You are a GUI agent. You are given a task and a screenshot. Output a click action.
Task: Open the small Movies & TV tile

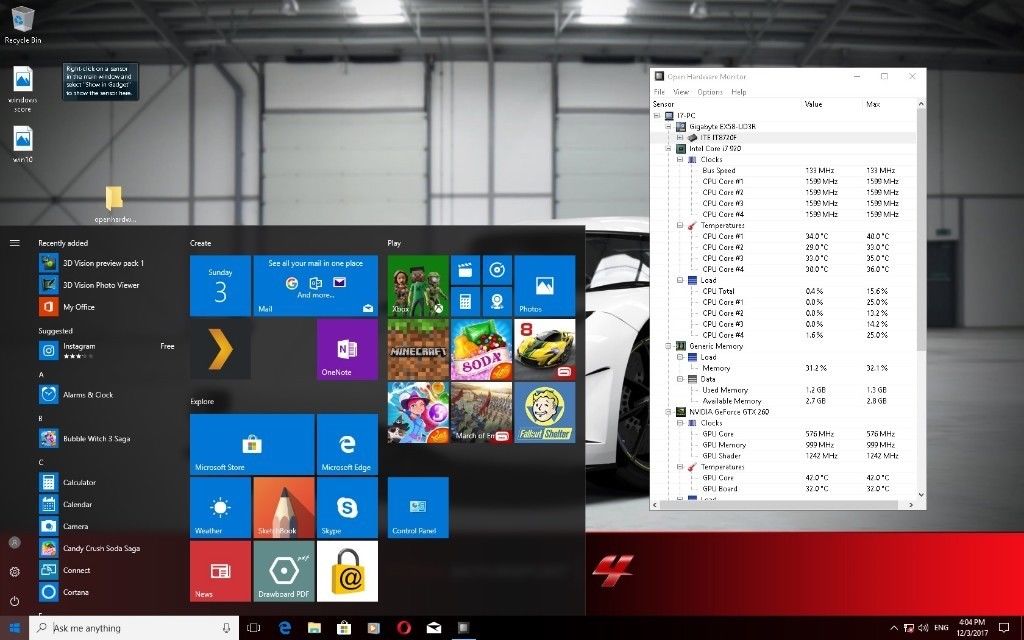[x=466, y=270]
